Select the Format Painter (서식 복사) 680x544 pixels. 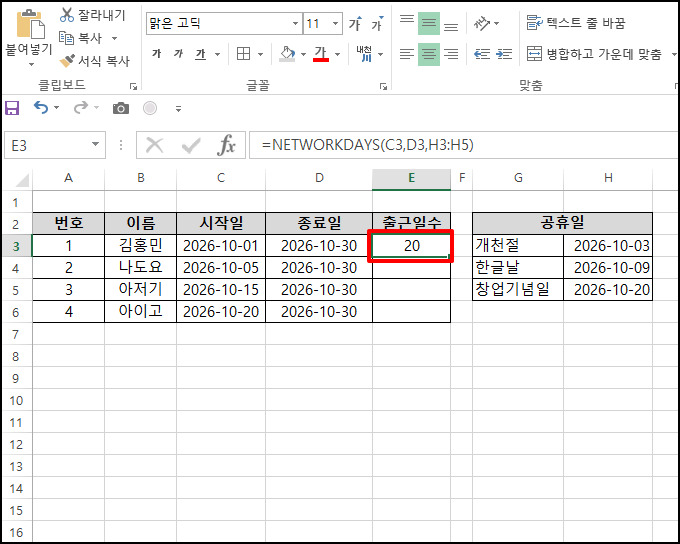pyautogui.click(x=95, y=61)
